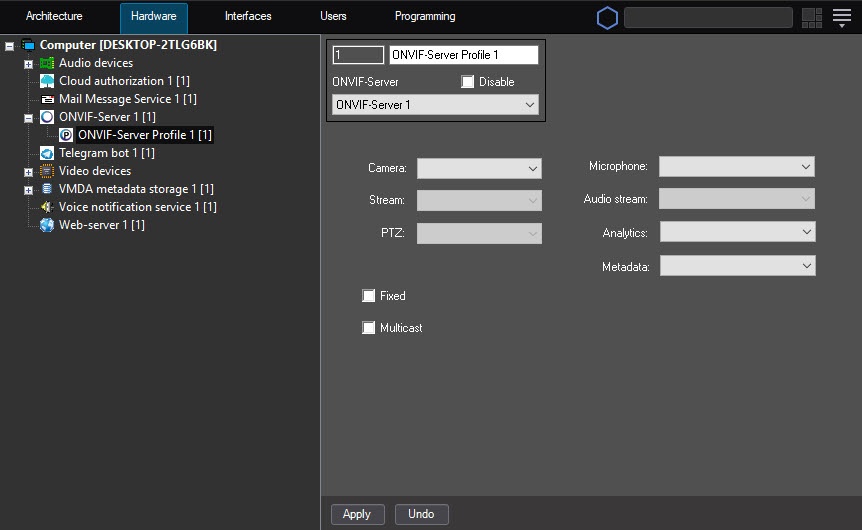Click the Cloud authorization 1 icon
This screenshot has height=530, width=862.
pyautogui.click(x=47, y=81)
